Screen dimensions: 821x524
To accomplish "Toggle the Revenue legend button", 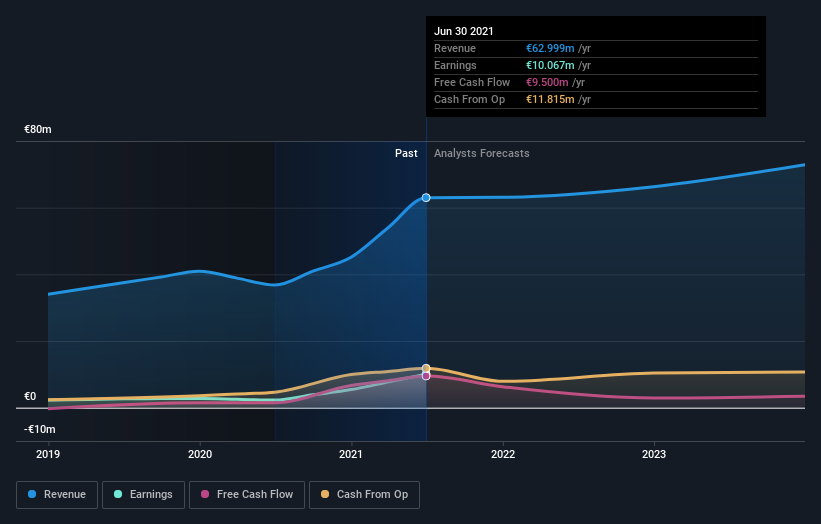I will (57, 495).
